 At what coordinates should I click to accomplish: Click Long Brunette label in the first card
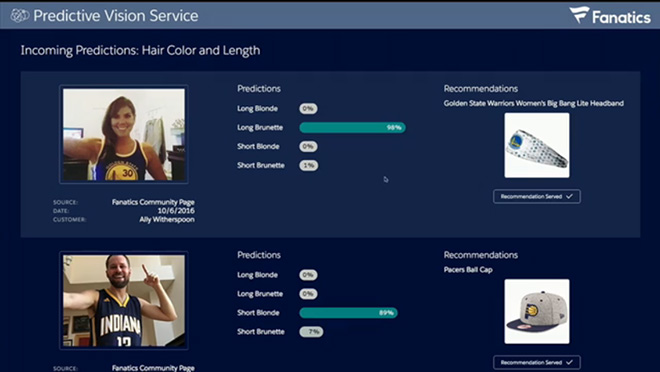point(260,128)
